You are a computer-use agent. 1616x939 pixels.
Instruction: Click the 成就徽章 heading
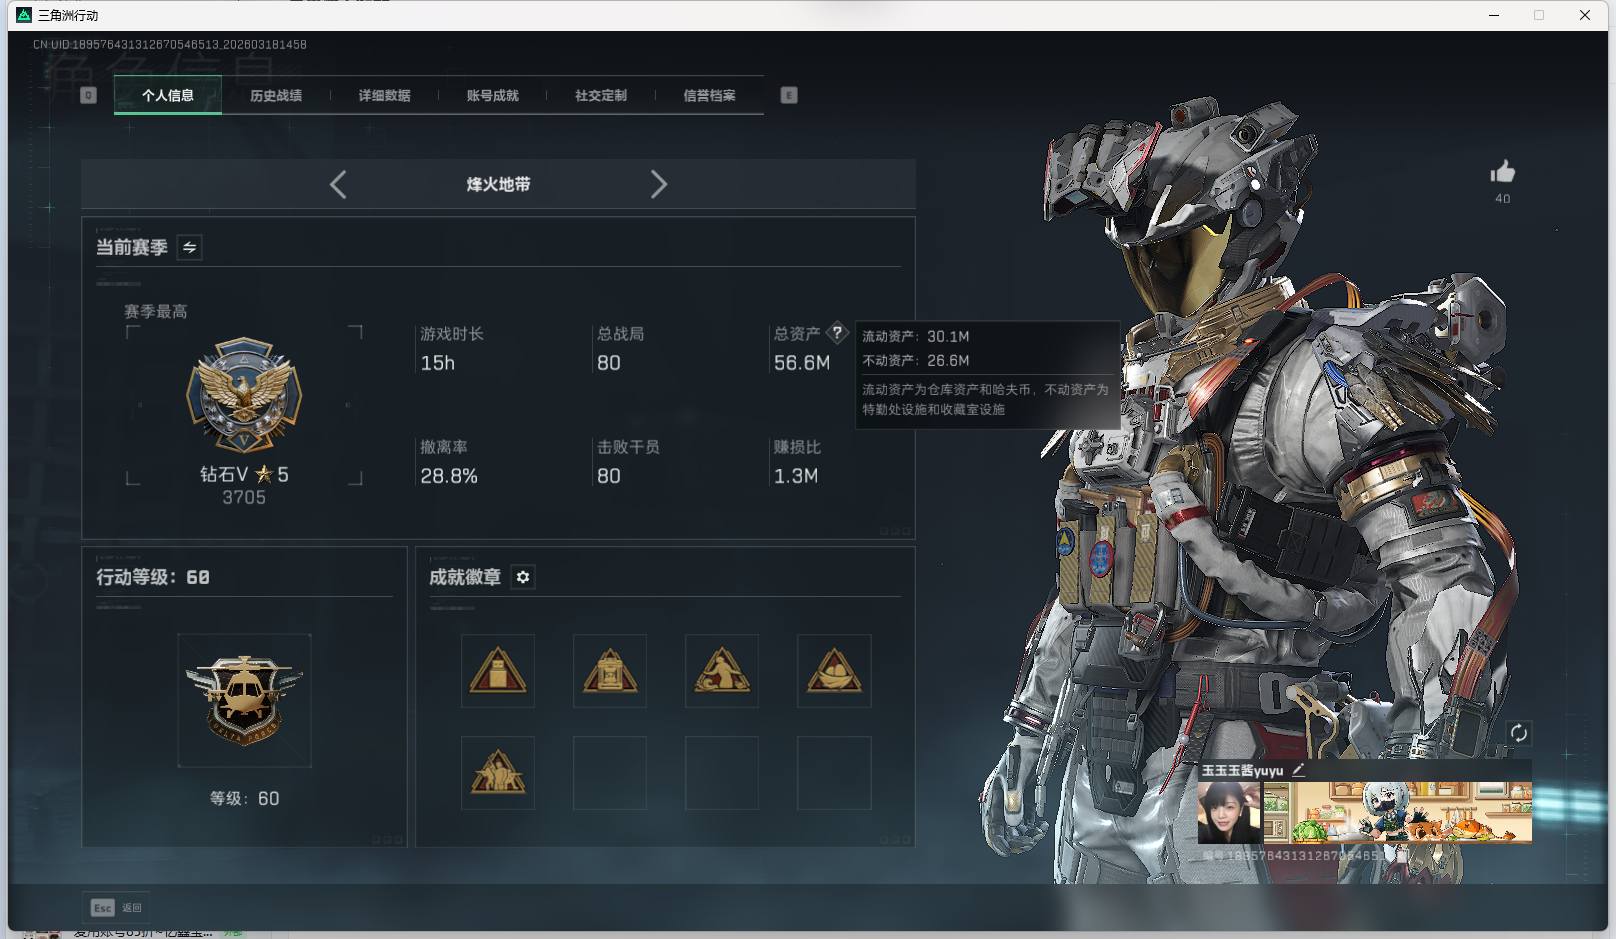point(465,577)
